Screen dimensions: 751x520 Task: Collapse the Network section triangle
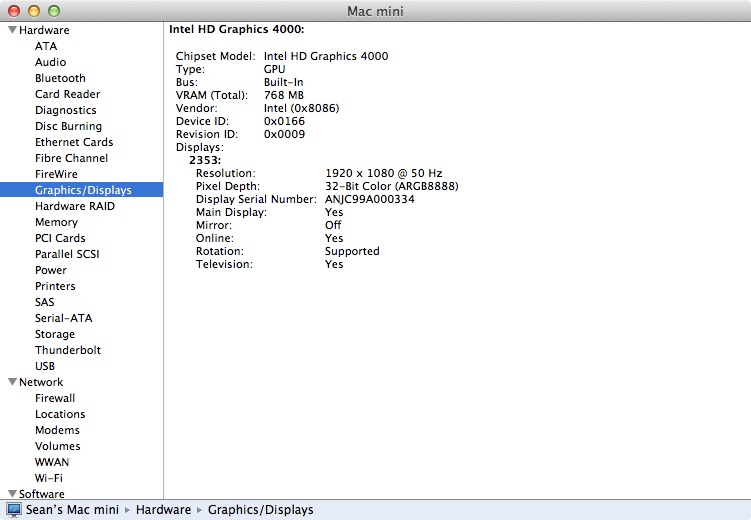point(12,382)
